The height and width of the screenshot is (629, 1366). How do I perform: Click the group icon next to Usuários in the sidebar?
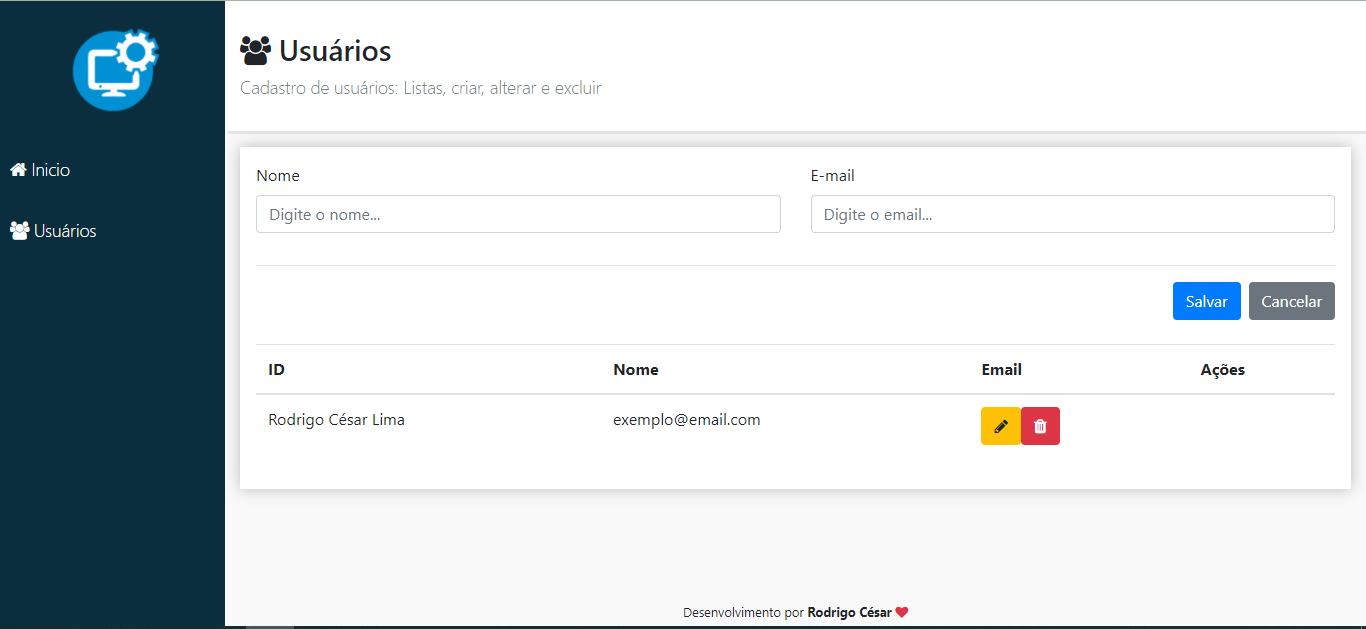pos(19,231)
